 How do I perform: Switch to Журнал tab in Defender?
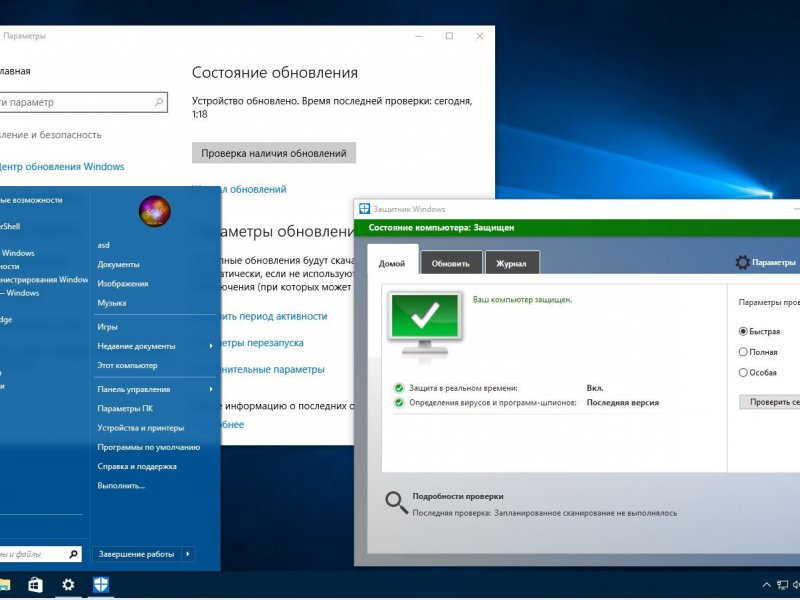click(511, 263)
